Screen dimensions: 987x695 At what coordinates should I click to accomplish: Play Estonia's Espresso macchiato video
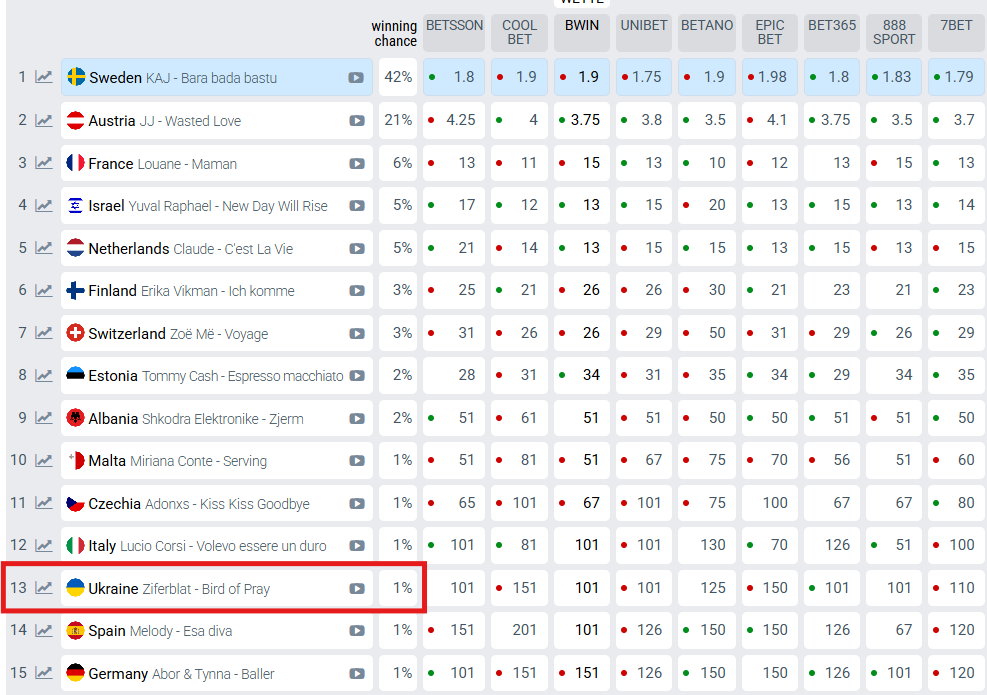(357, 376)
